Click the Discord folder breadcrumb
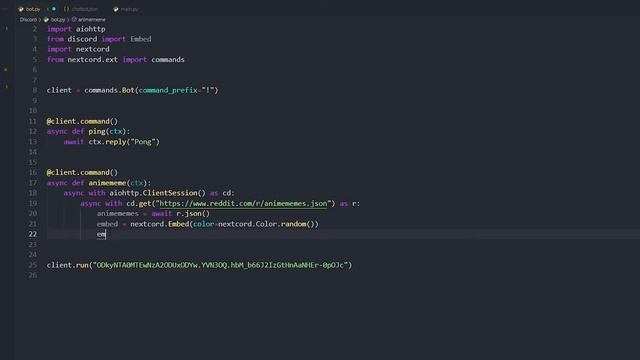 pos(28,20)
